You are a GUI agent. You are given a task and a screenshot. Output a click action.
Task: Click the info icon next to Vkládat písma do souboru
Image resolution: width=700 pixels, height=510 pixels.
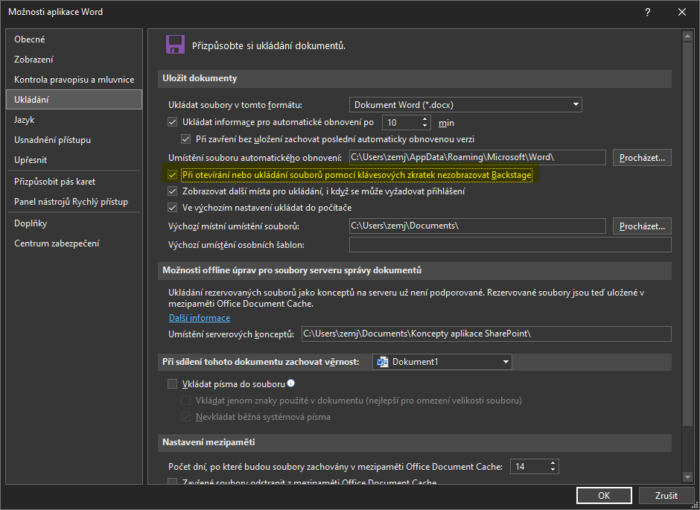[x=291, y=383]
